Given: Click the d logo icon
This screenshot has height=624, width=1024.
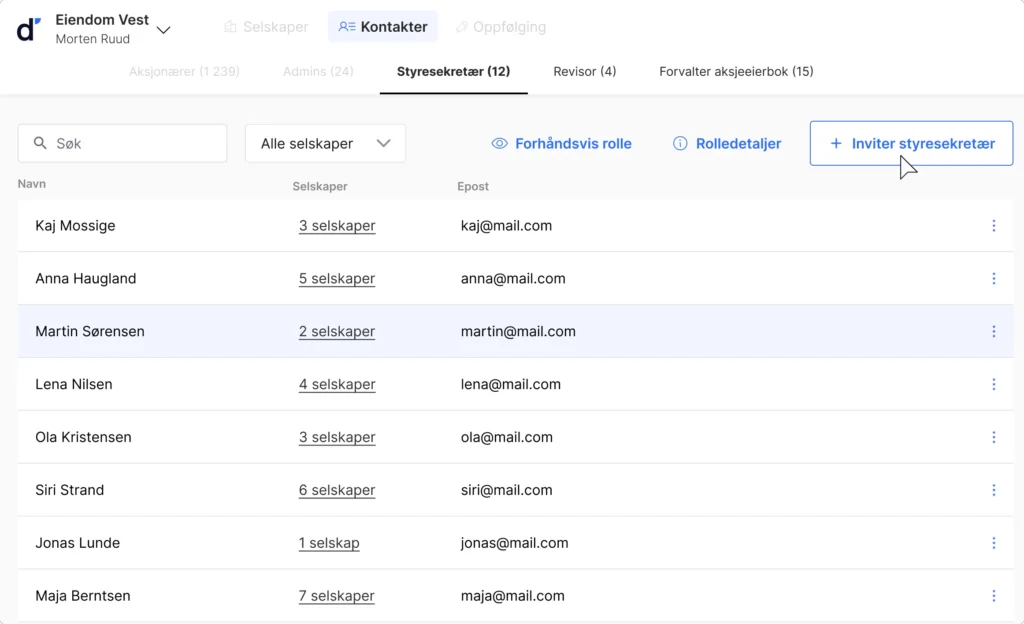Looking at the screenshot, I should tap(29, 29).
